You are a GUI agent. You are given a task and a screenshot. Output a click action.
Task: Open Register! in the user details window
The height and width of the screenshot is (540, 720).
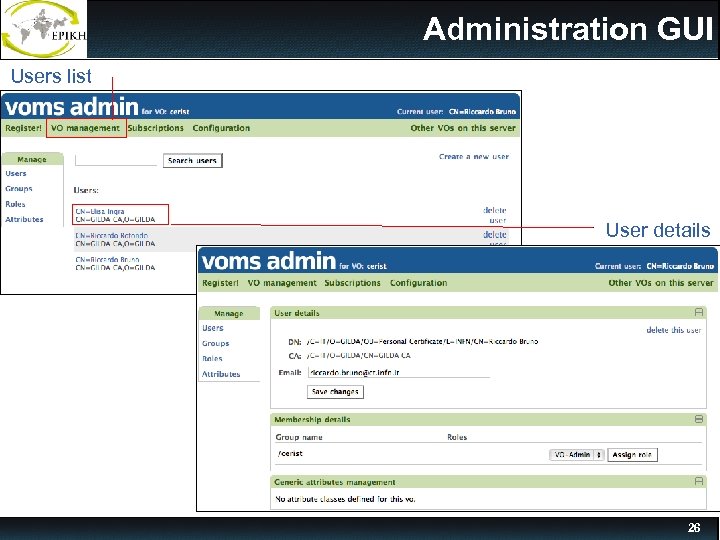coord(220,283)
